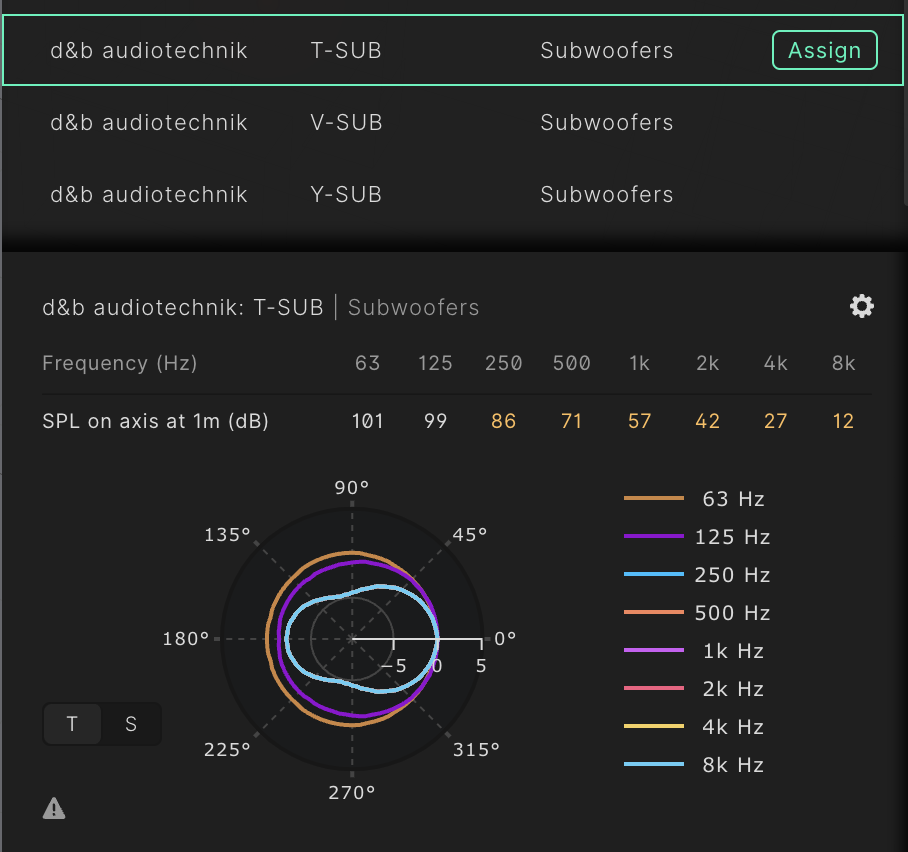This screenshot has height=852, width=908.
Task: Click the 180° label on polar plot
Action: click(185, 639)
